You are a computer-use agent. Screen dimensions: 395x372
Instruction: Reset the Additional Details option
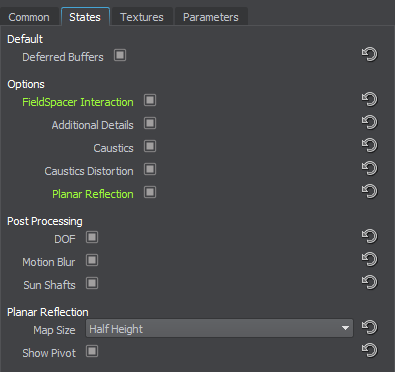(369, 122)
